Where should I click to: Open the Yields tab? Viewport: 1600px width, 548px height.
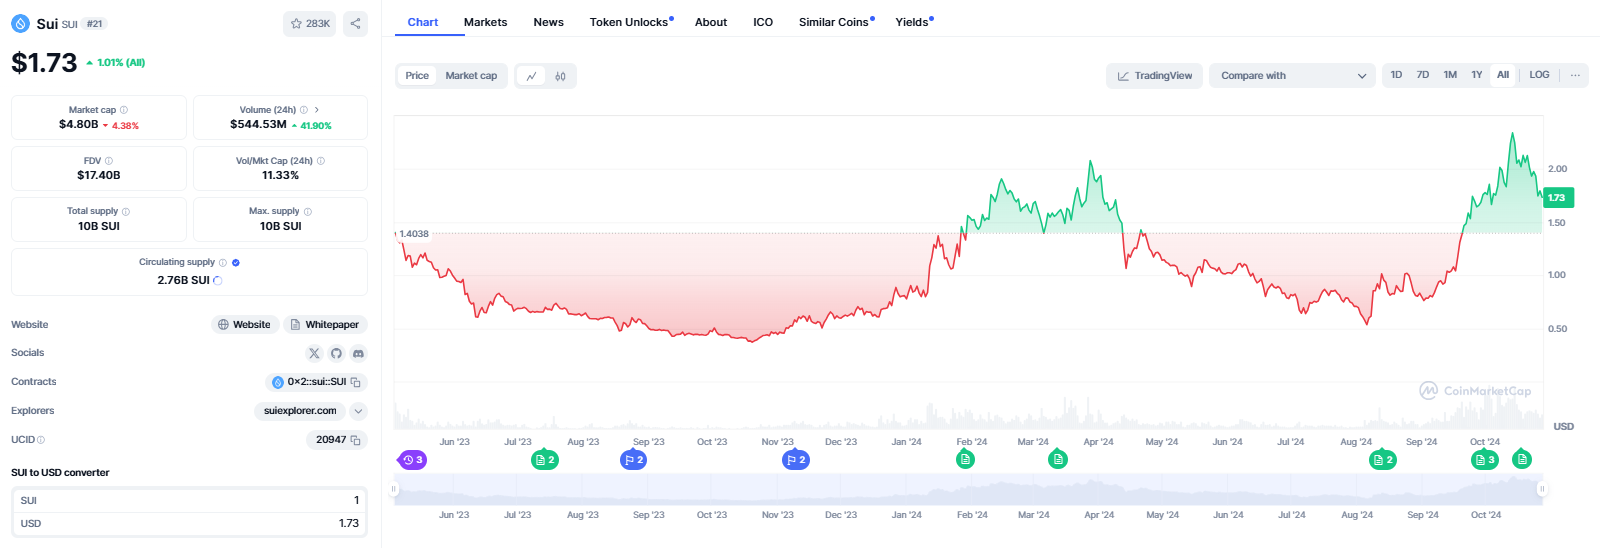pyautogui.click(x=914, y=22)
